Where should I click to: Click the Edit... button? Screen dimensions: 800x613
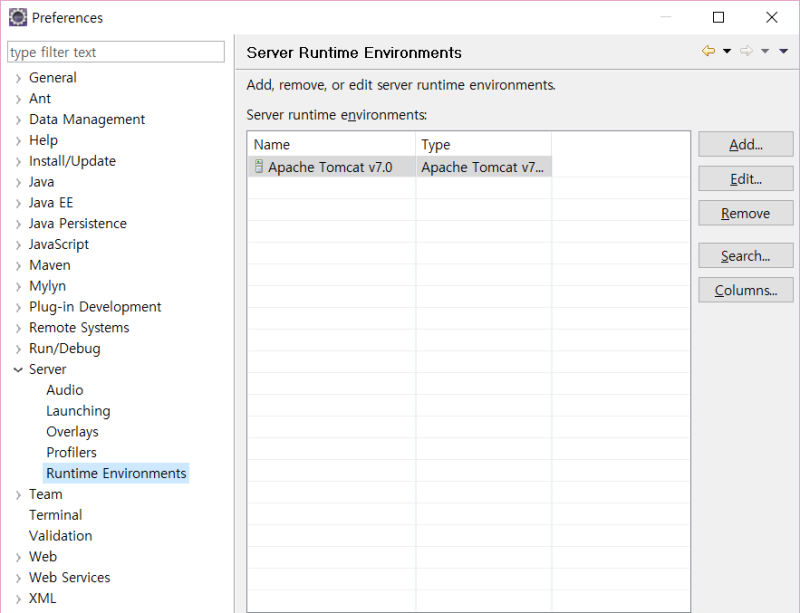coord(745,179)
